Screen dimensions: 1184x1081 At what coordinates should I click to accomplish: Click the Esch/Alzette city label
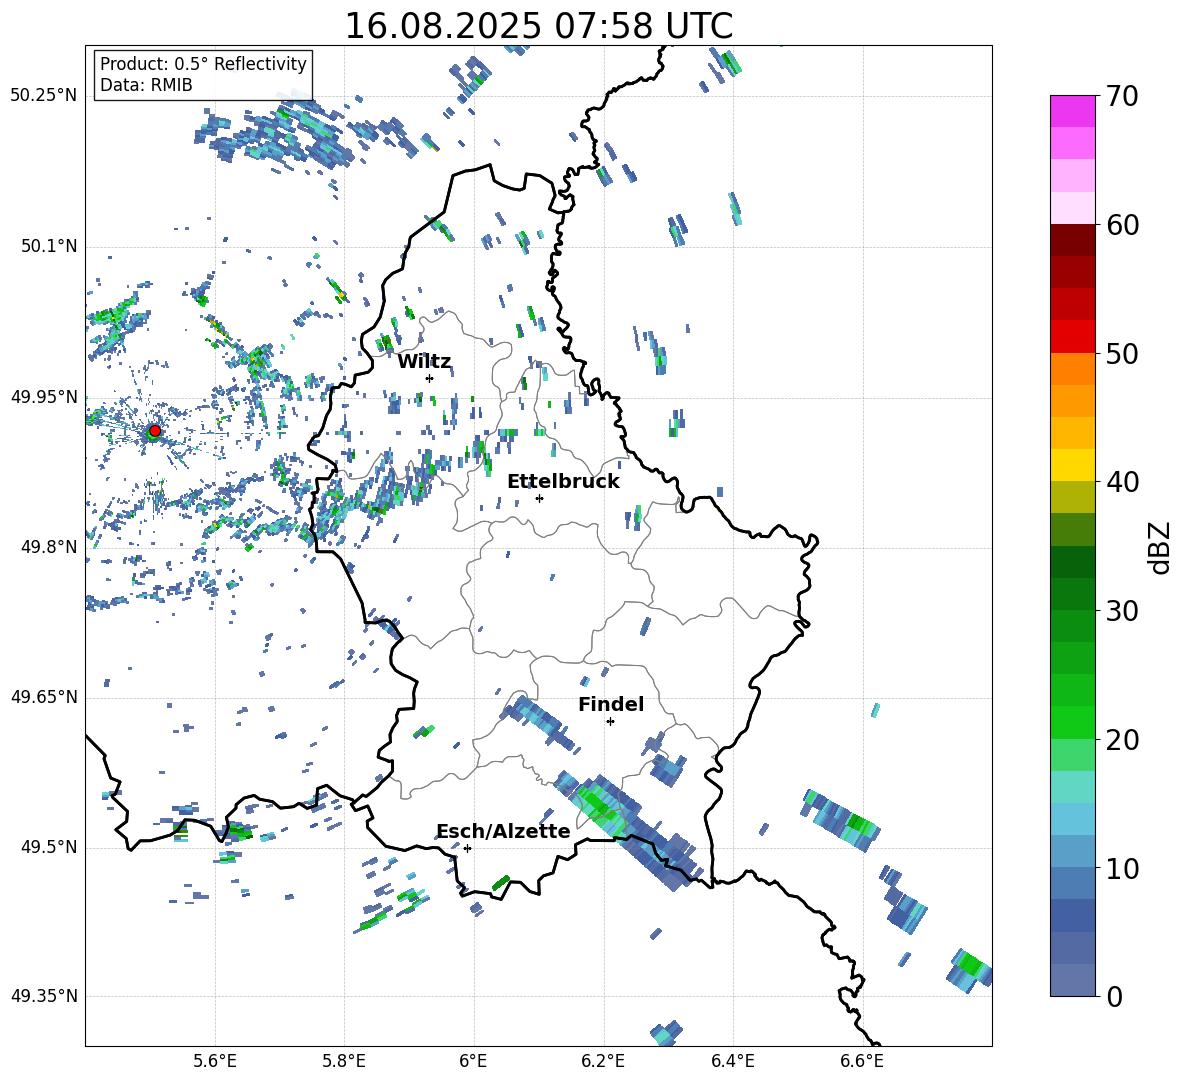(x=503, y=831)
